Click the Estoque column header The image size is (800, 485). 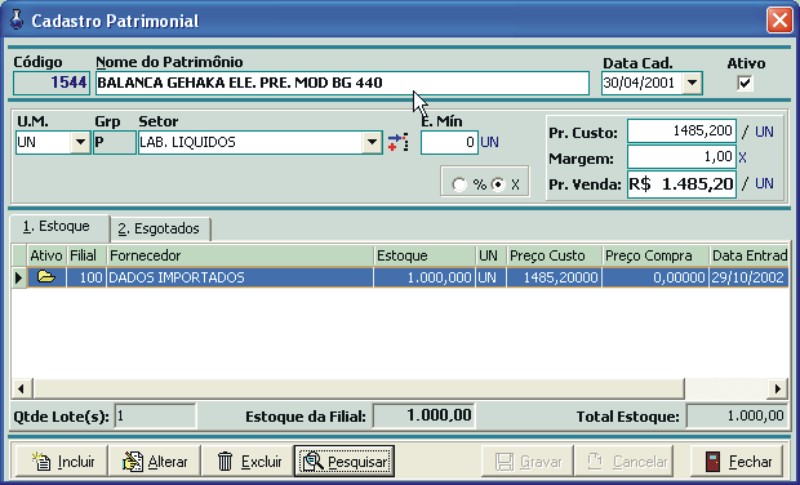click(x=424, y=256)
